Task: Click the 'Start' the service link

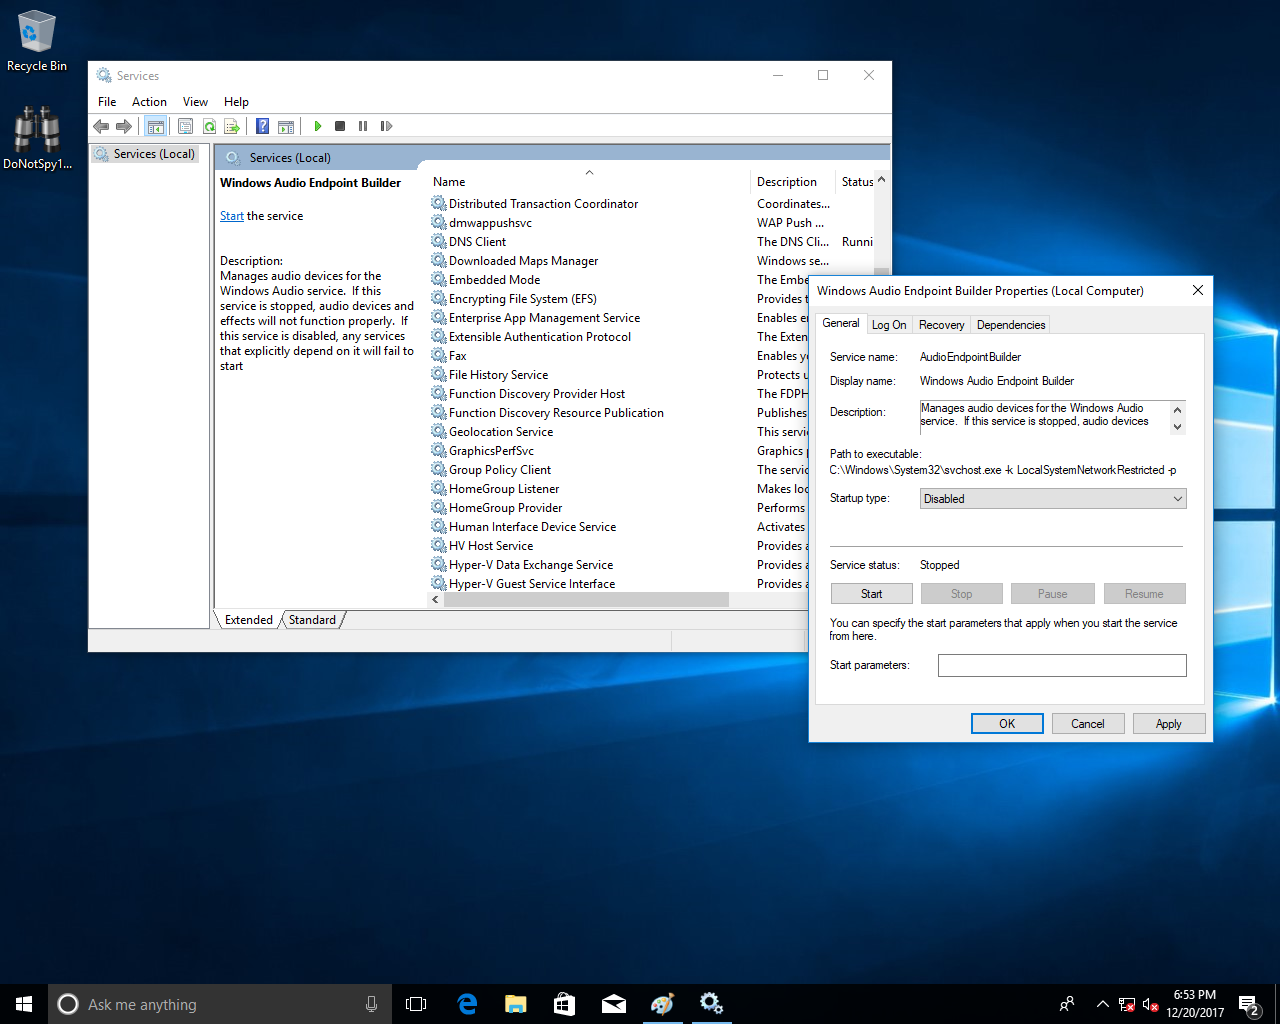Action: 231,216
